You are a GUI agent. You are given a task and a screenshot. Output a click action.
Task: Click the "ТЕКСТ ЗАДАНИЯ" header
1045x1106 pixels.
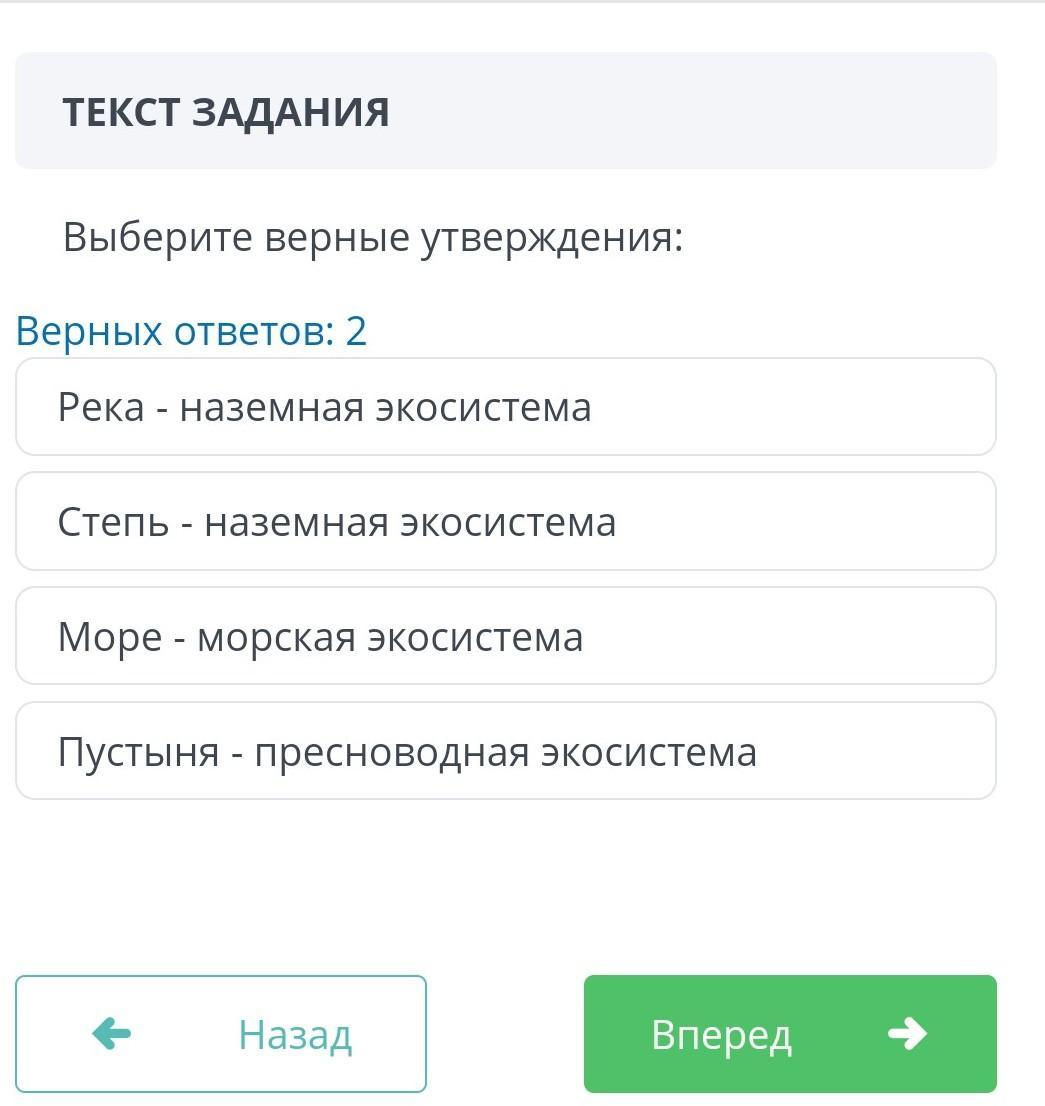(226, 112)
